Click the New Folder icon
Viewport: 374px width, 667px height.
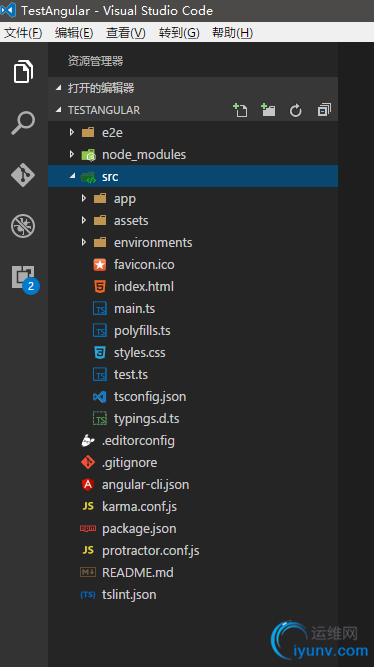[268, 110]
